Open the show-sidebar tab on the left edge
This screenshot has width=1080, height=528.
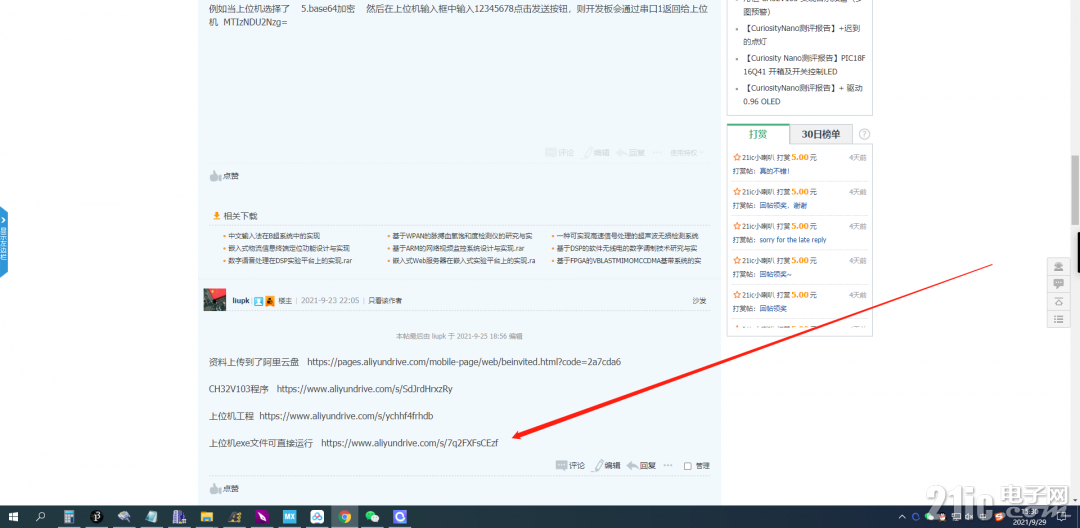(x=3, y=242)
